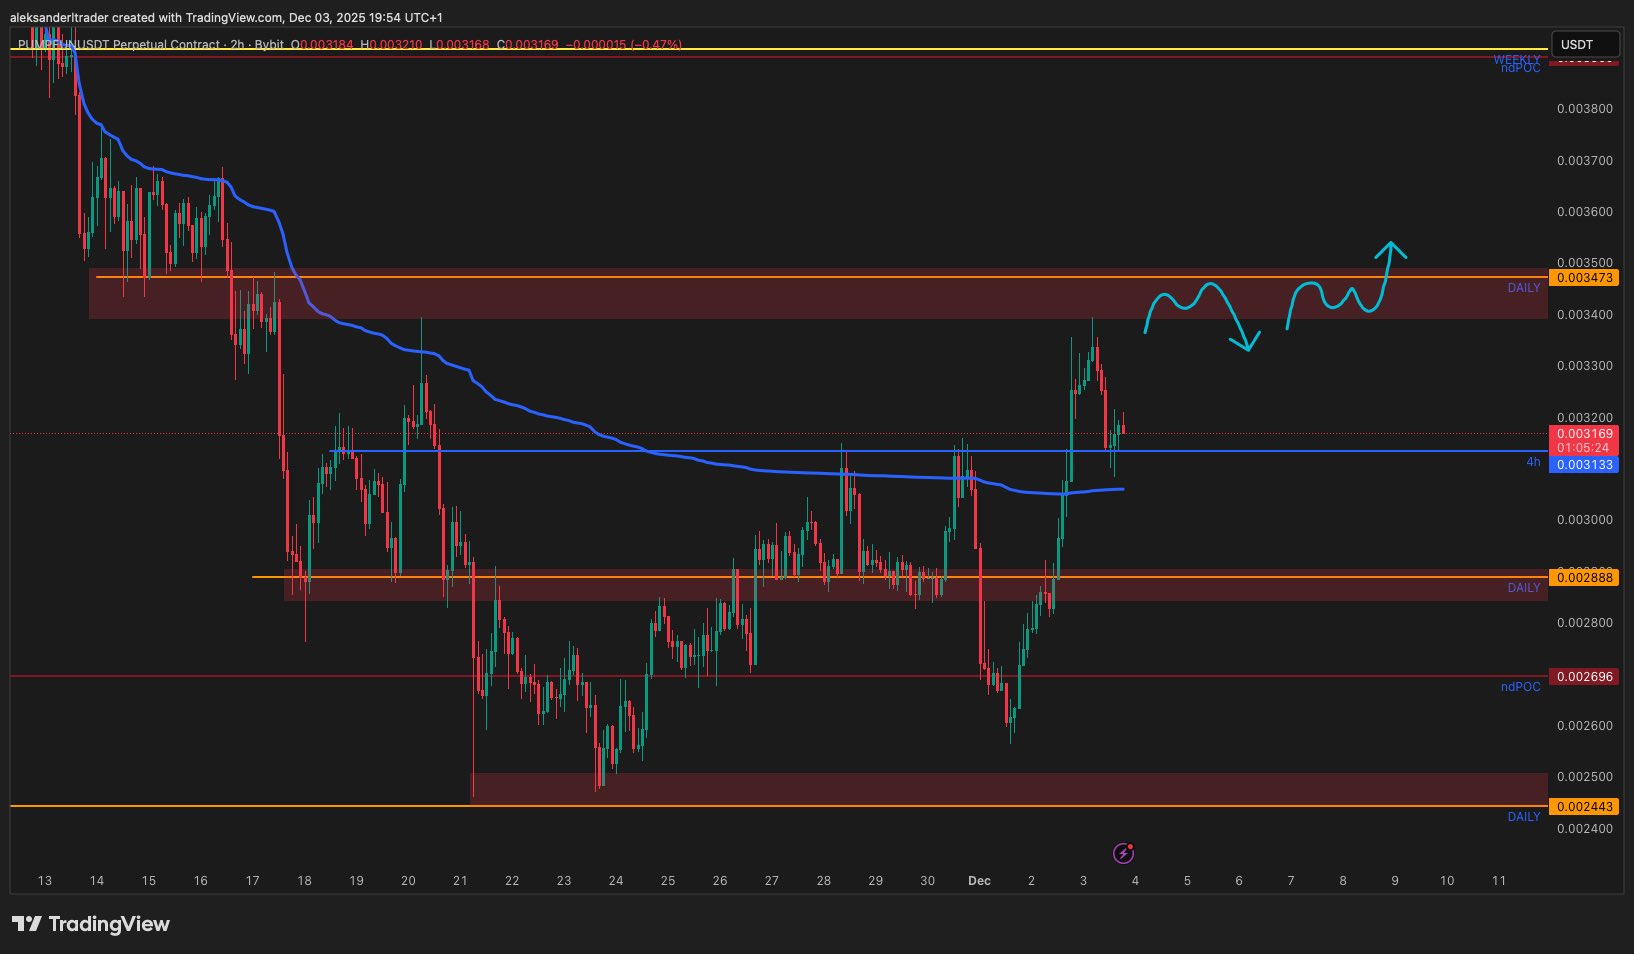Click the purple lightning bolt event icon
The width and height of the screenshot is (1634, 954).
pyautogui.click(x=1124, y=853)
